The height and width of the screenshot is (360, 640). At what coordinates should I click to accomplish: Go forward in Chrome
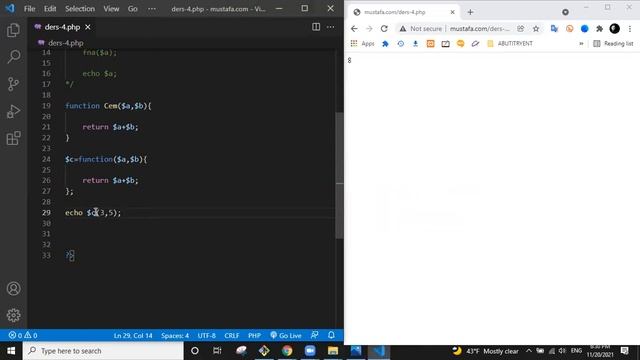369,29
